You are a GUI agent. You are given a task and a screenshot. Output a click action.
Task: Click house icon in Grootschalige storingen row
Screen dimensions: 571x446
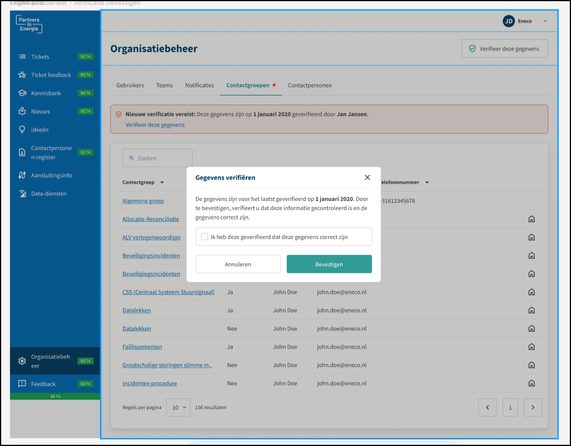click(x=531, y=365)
